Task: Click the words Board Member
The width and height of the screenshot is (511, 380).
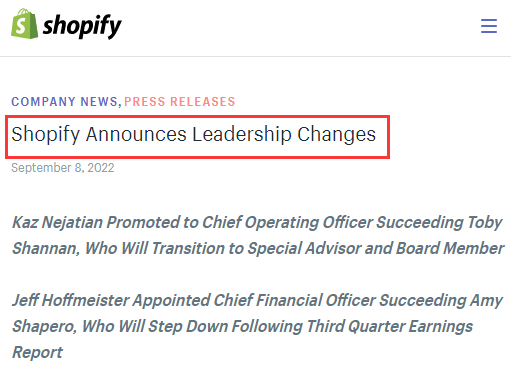Action: (x=450, y=248)
